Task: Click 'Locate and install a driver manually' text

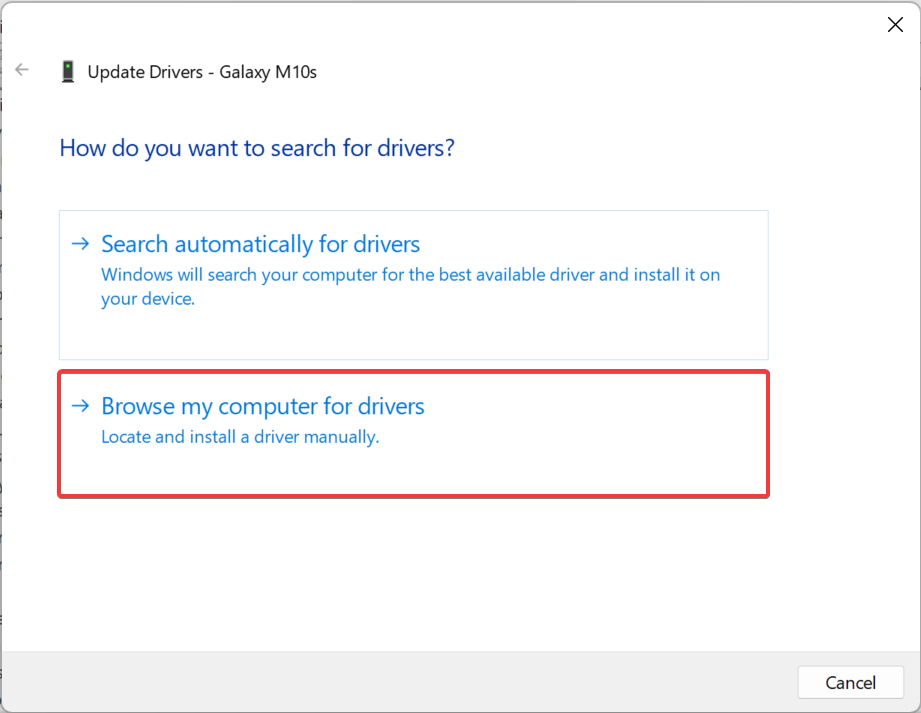Action: click(x=240, y=437)
